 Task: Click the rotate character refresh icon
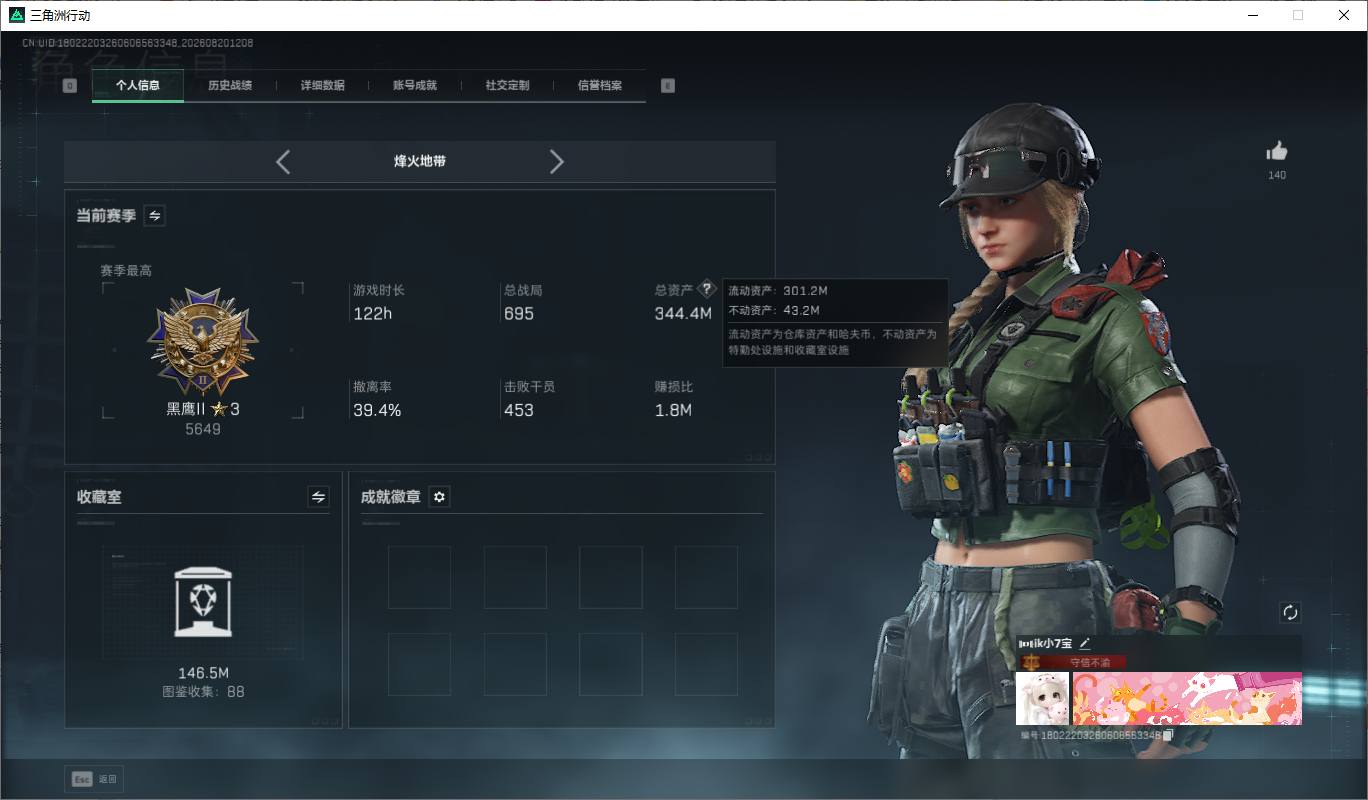[1290, 612]
